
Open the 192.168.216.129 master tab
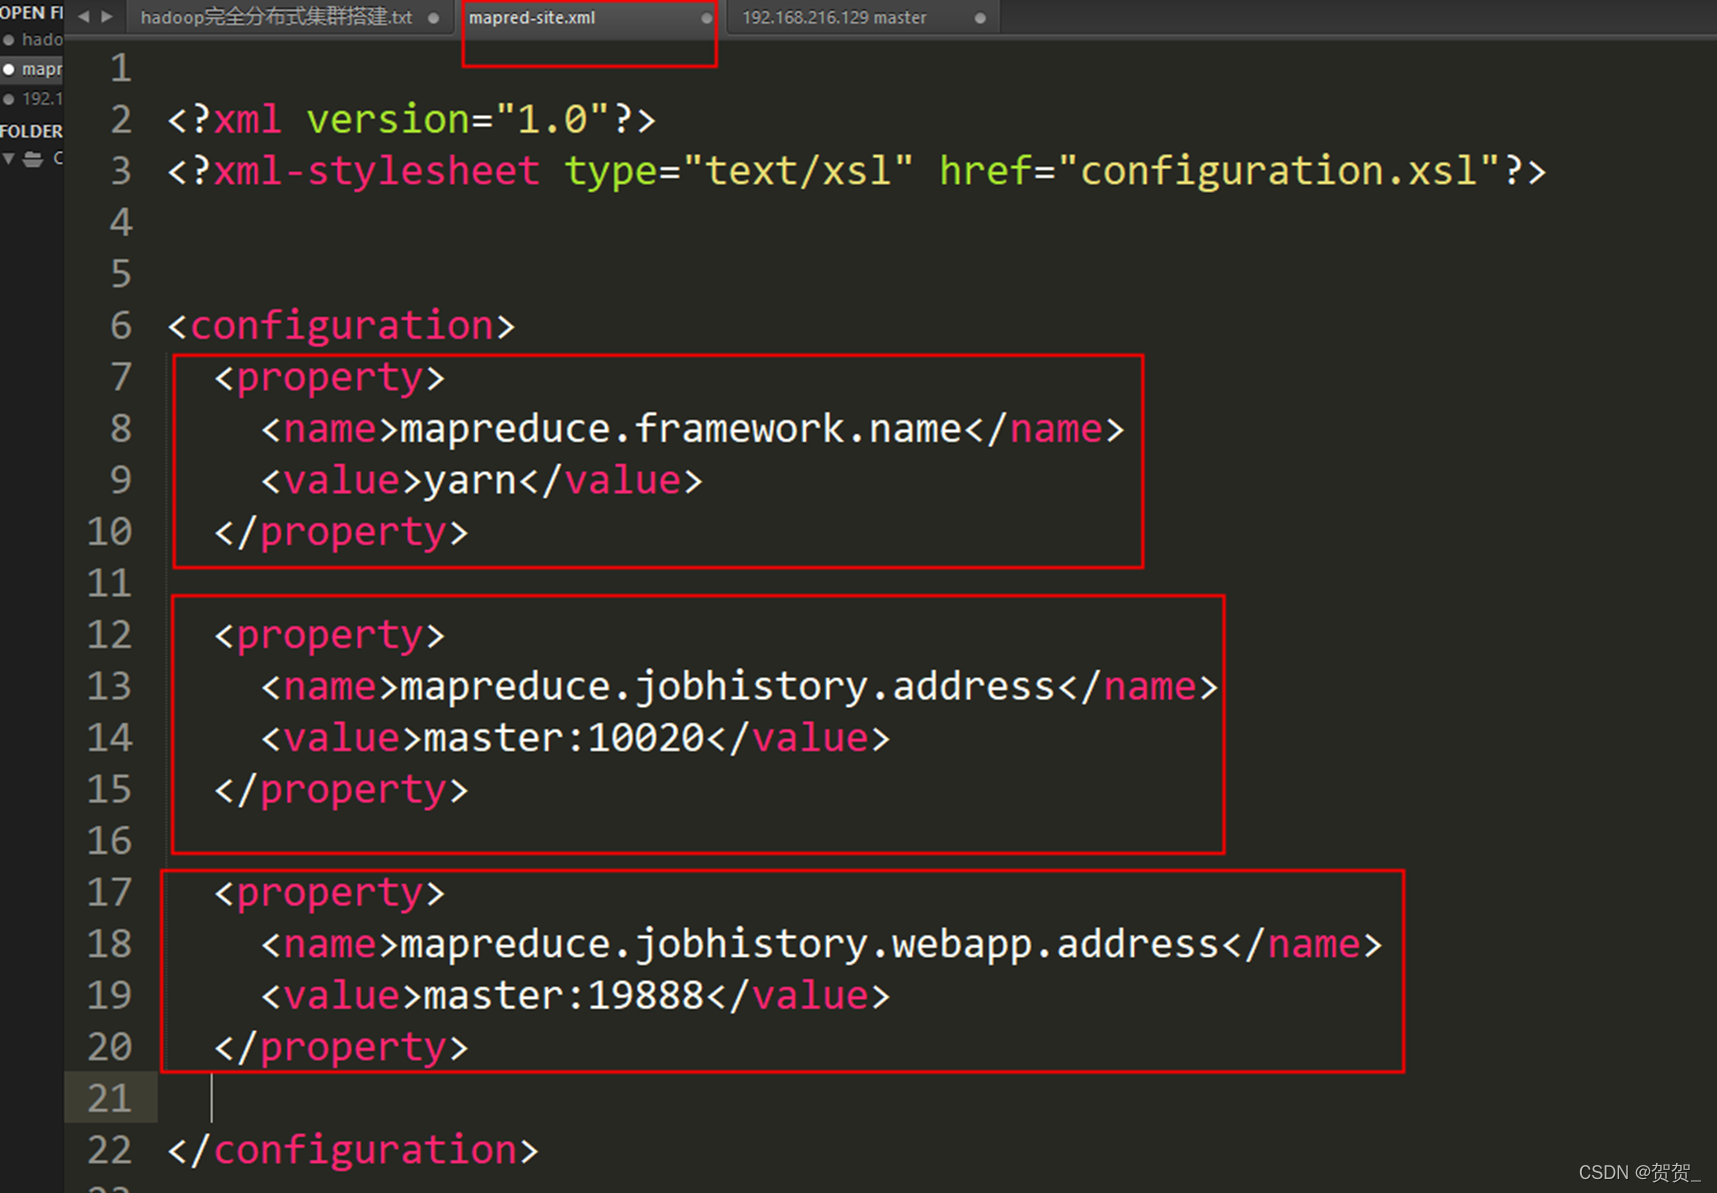834,17
